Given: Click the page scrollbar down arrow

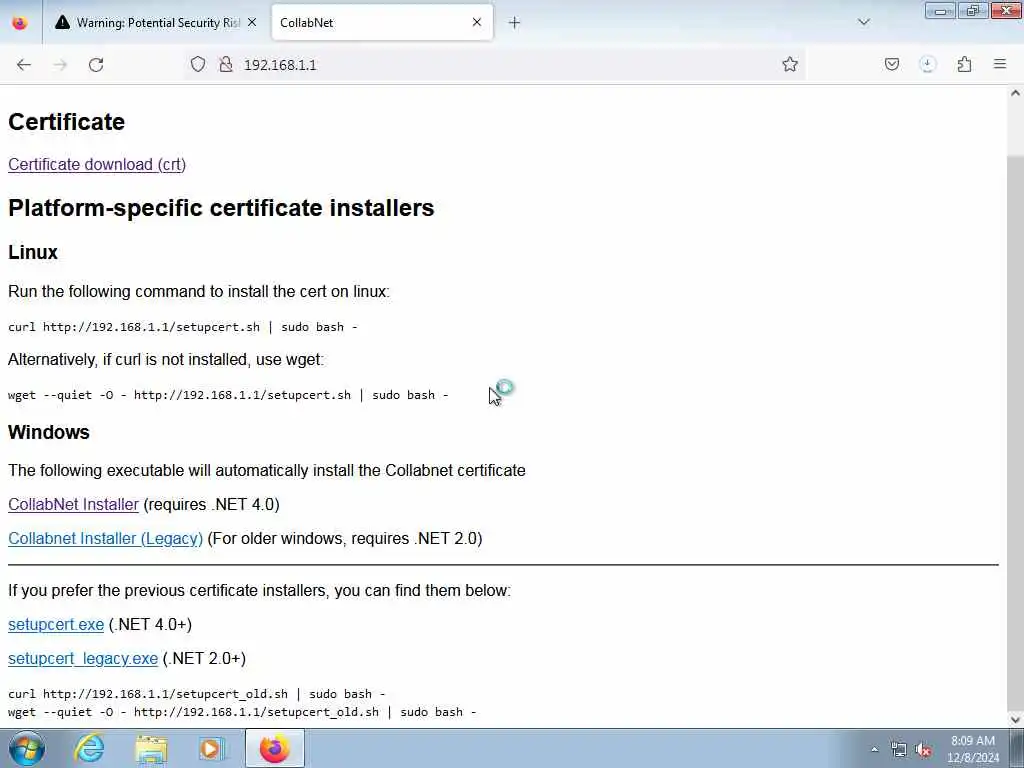Looking at the screenshot, I should tap(1015, 720).
